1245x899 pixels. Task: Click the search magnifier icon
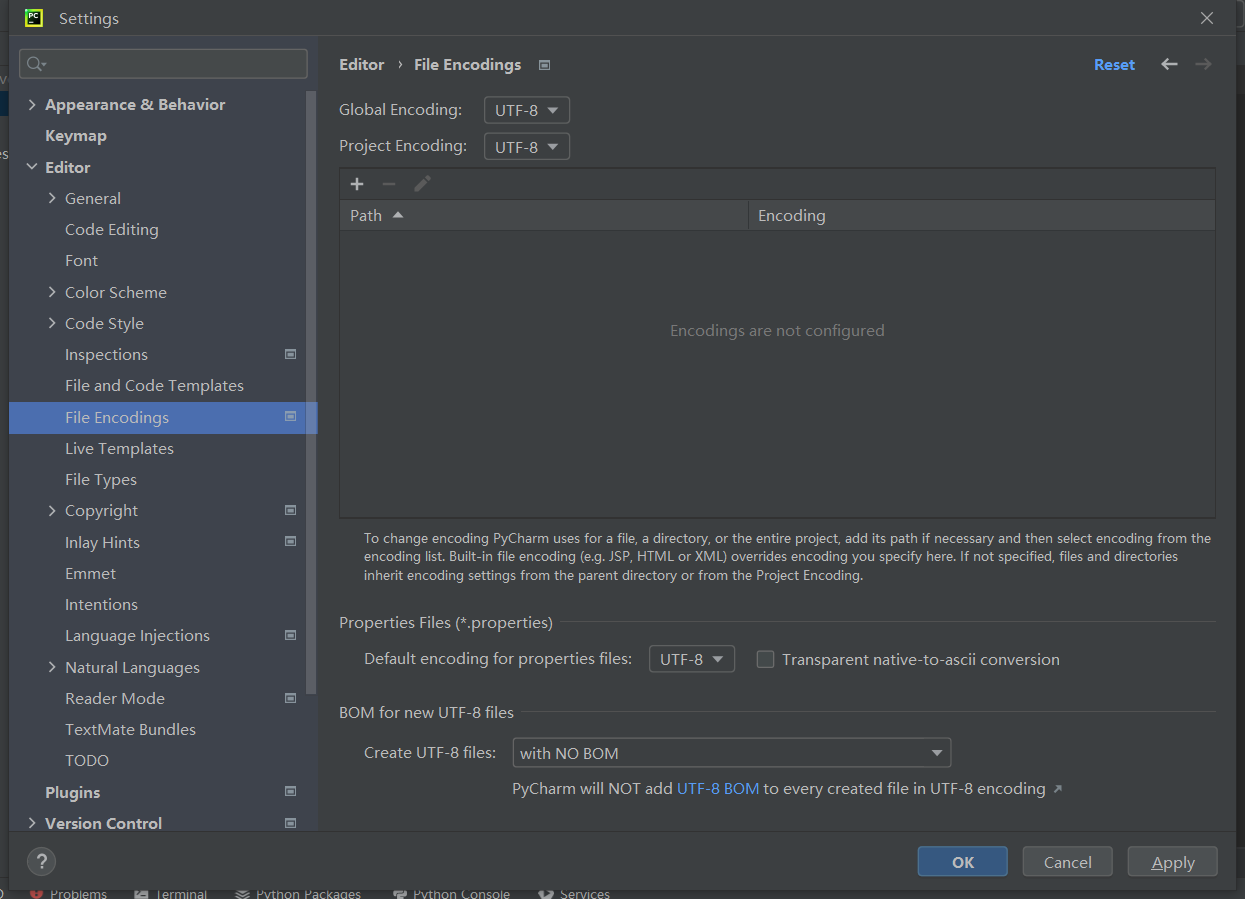point(35,64)
